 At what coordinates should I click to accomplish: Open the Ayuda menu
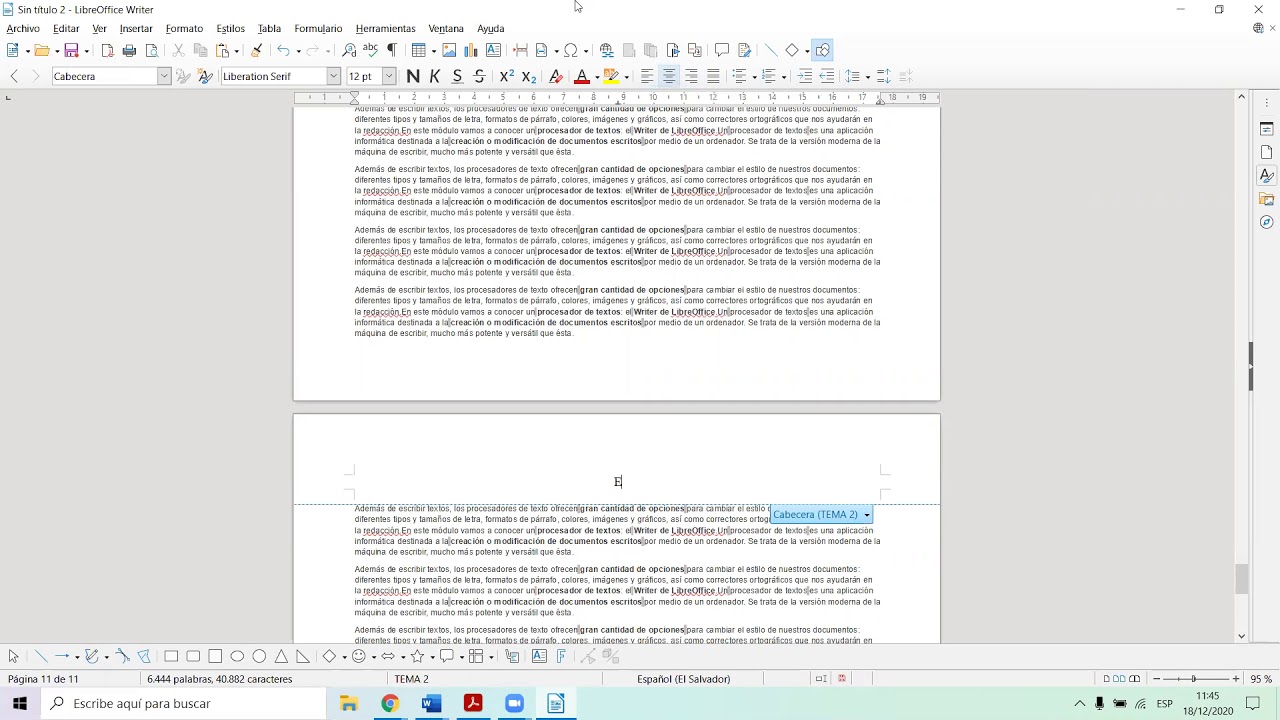point(490,28)
